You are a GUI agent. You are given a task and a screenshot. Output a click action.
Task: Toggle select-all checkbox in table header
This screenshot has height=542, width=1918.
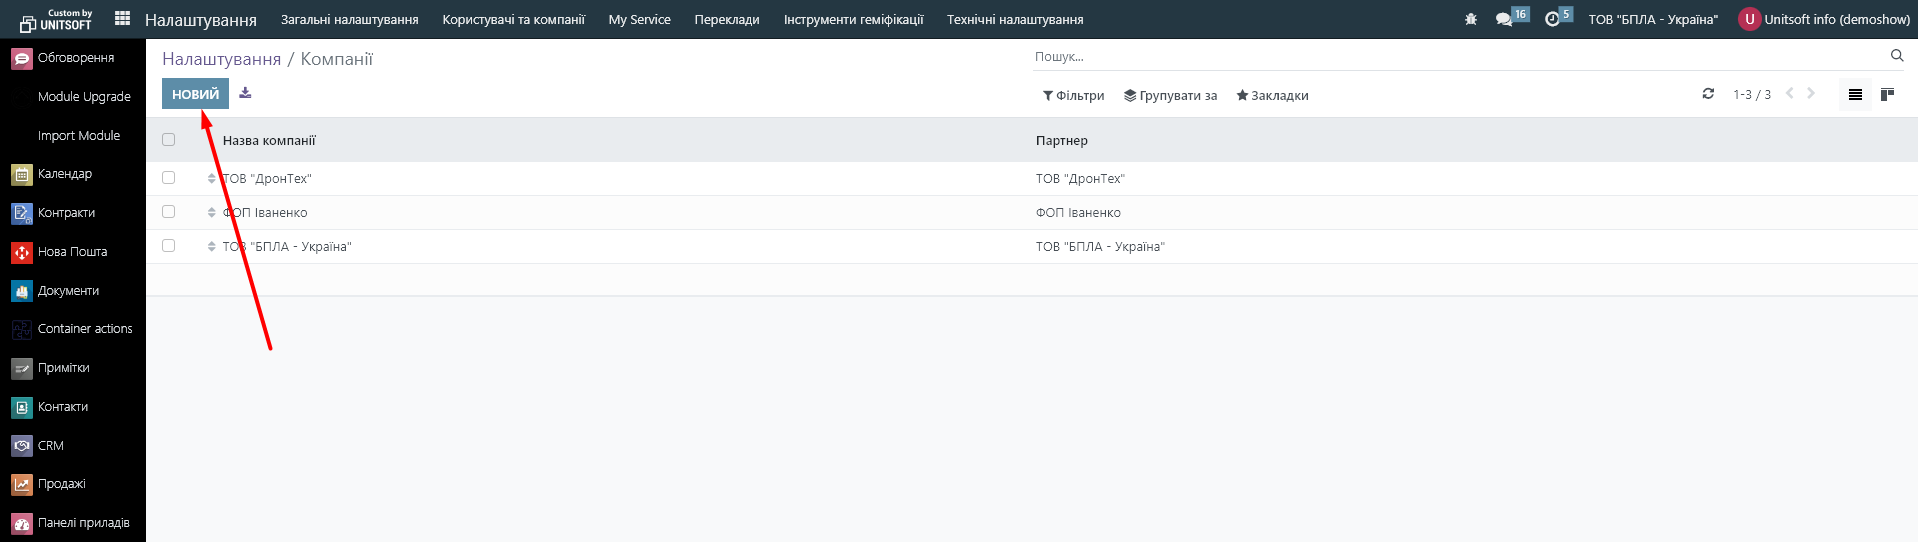(168, 140)
